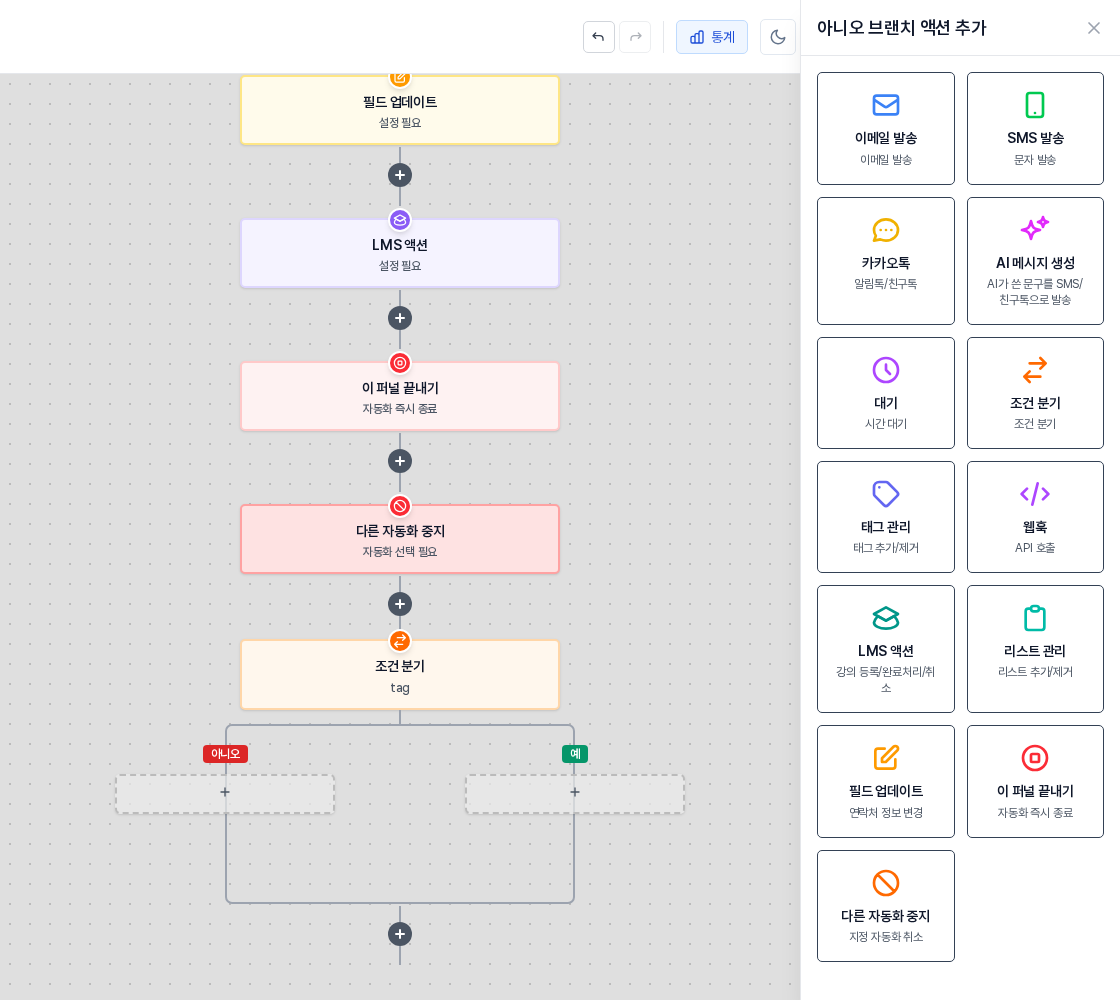This screenshot has width=1120, height=1000.
Task: Open the 다른 자동화 중지 node on canvas
Action: point(400,539)
